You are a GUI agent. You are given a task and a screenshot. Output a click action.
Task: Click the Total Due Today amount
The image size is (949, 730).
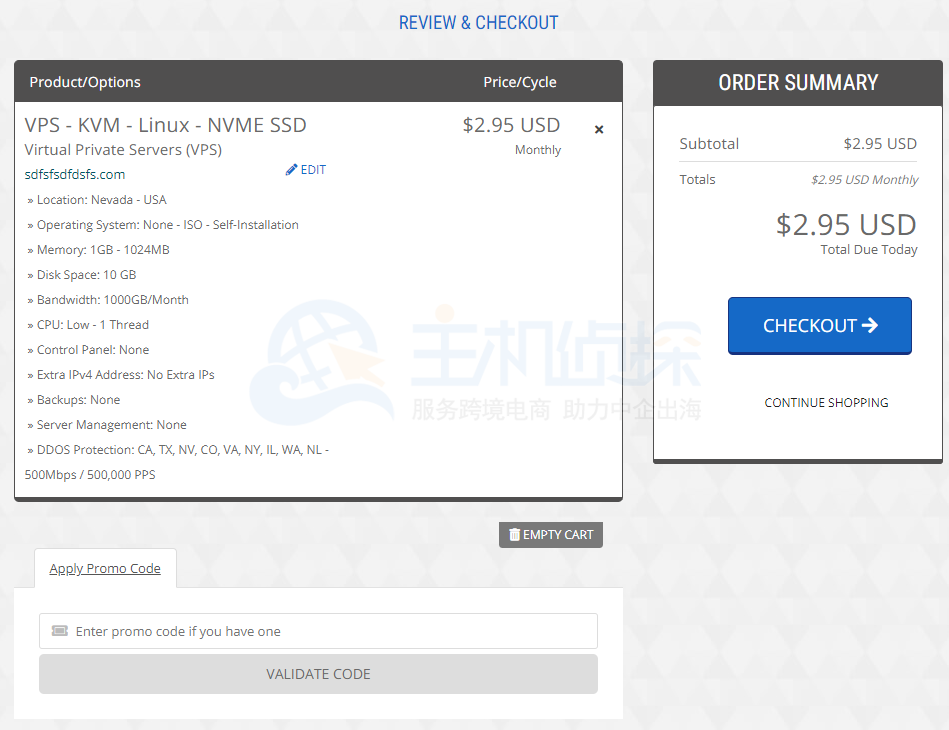(846, 224)
